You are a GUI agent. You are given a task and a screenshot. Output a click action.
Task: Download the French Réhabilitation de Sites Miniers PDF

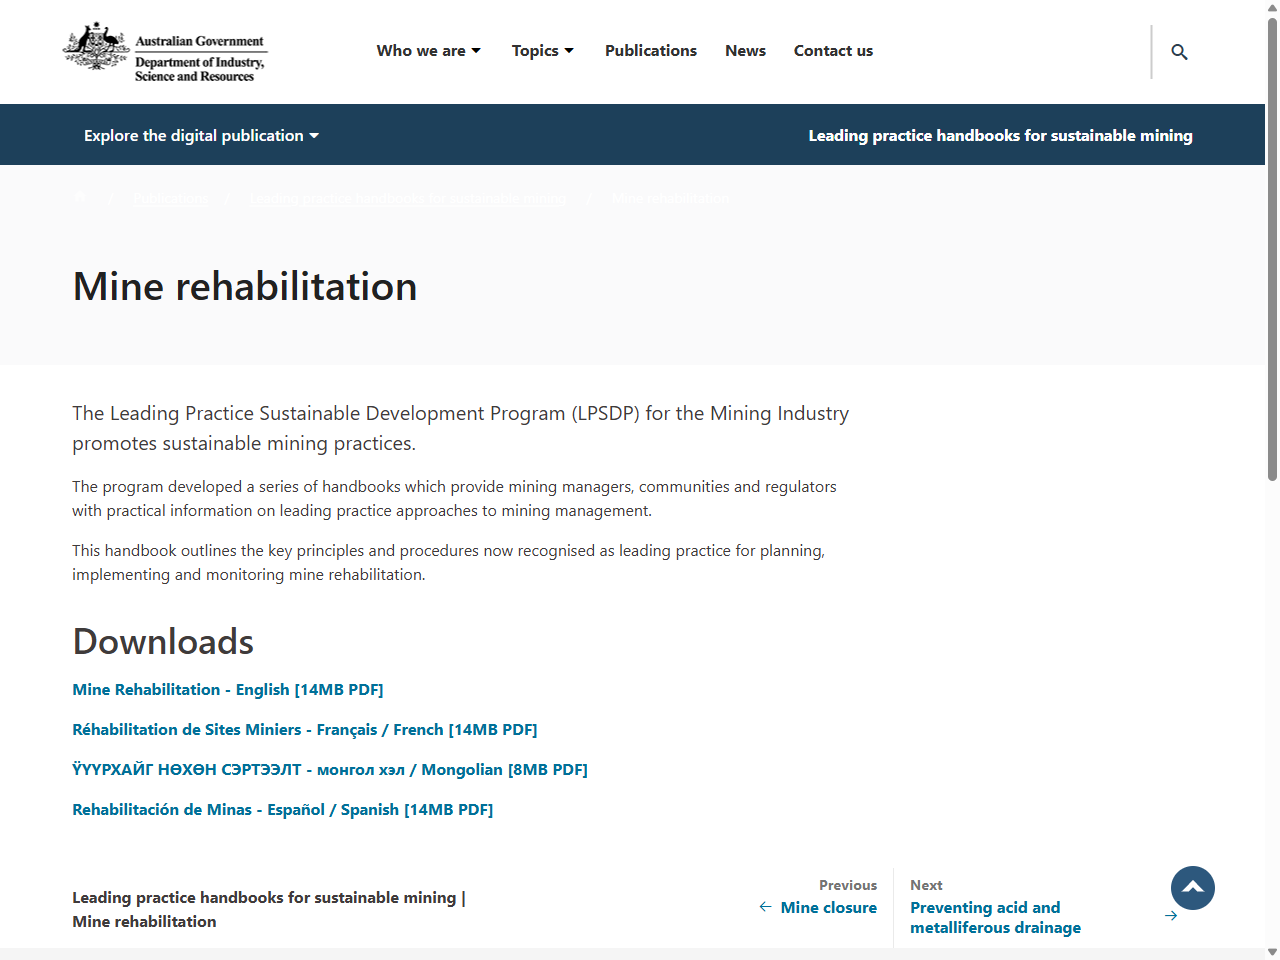[x=305, y=730]
